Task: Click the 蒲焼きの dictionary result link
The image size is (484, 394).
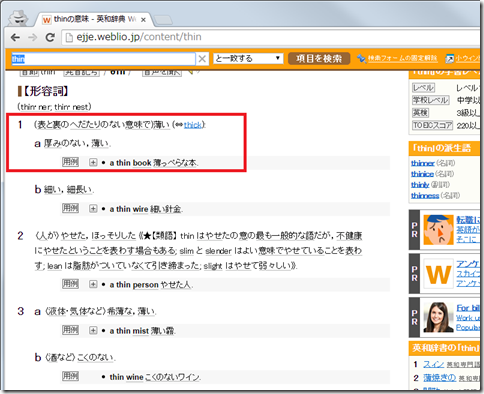Action: (439, 378)
